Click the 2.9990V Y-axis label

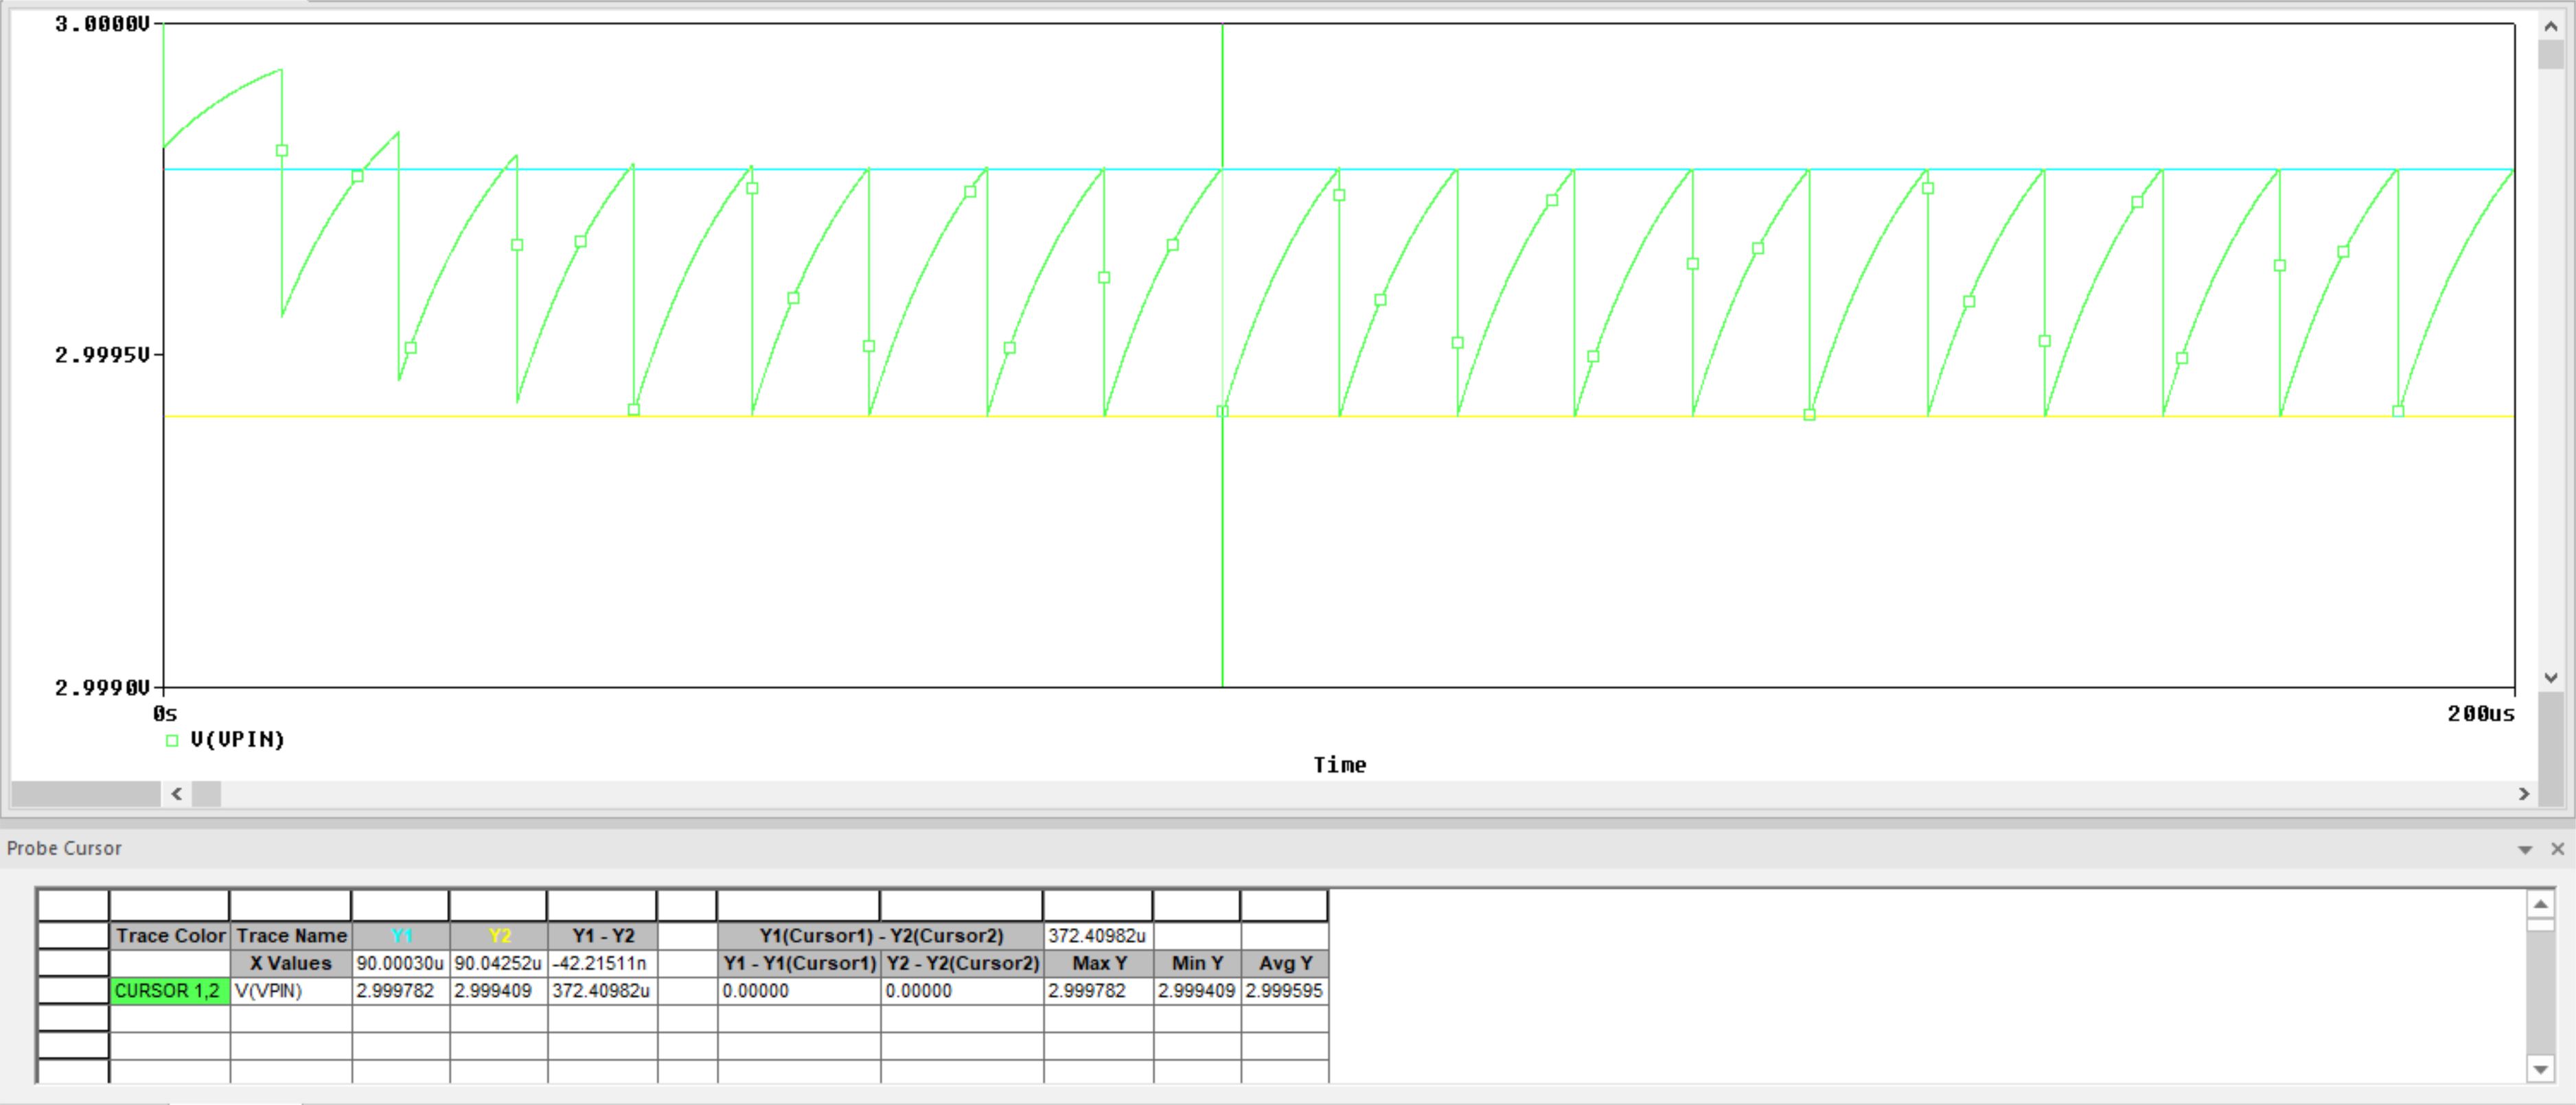102,688
